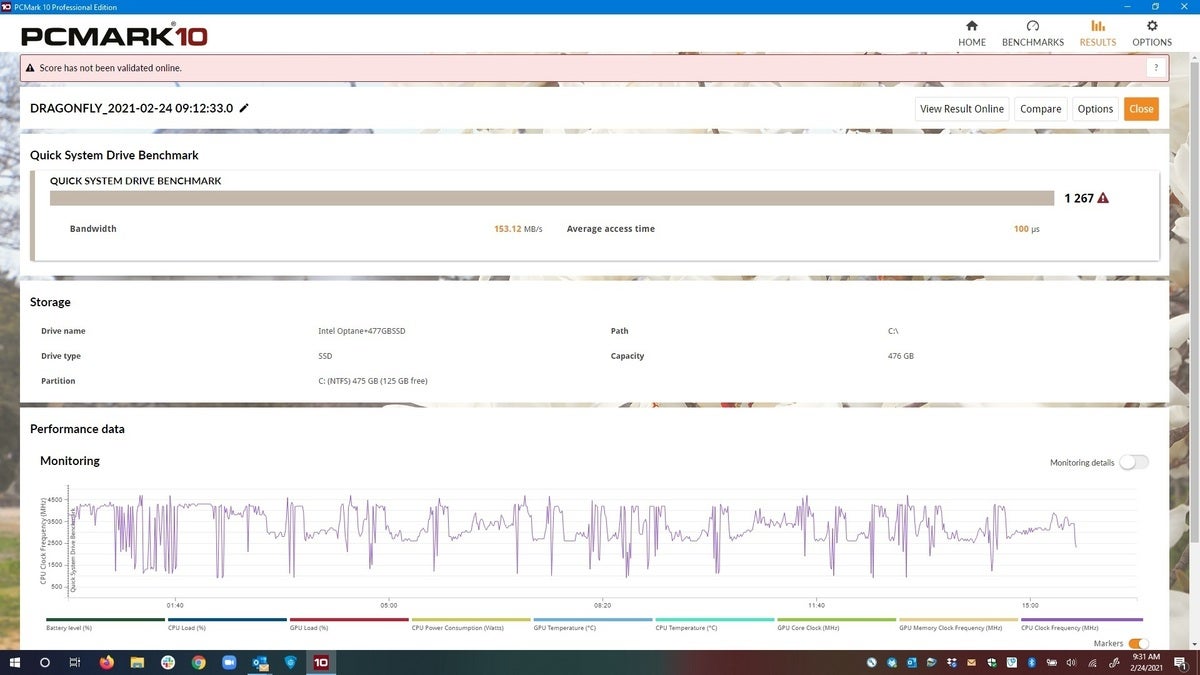This screenshot has width=1200, height=675.
Task: Click the Options button next to Compare
Action: pyautogui.click(x=1095, y=109)
